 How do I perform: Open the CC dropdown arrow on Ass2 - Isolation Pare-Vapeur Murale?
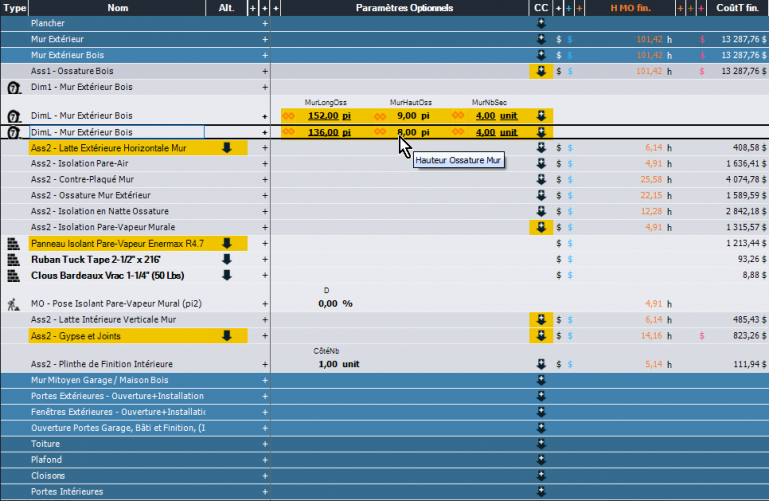[x=540, y=227]
